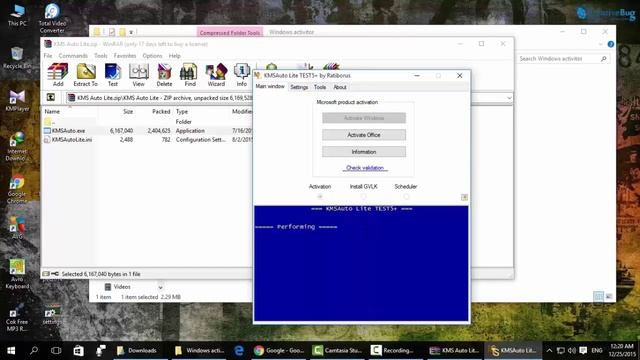
Task: Click the Test icon in WinRAR
Action: (113, 75)
